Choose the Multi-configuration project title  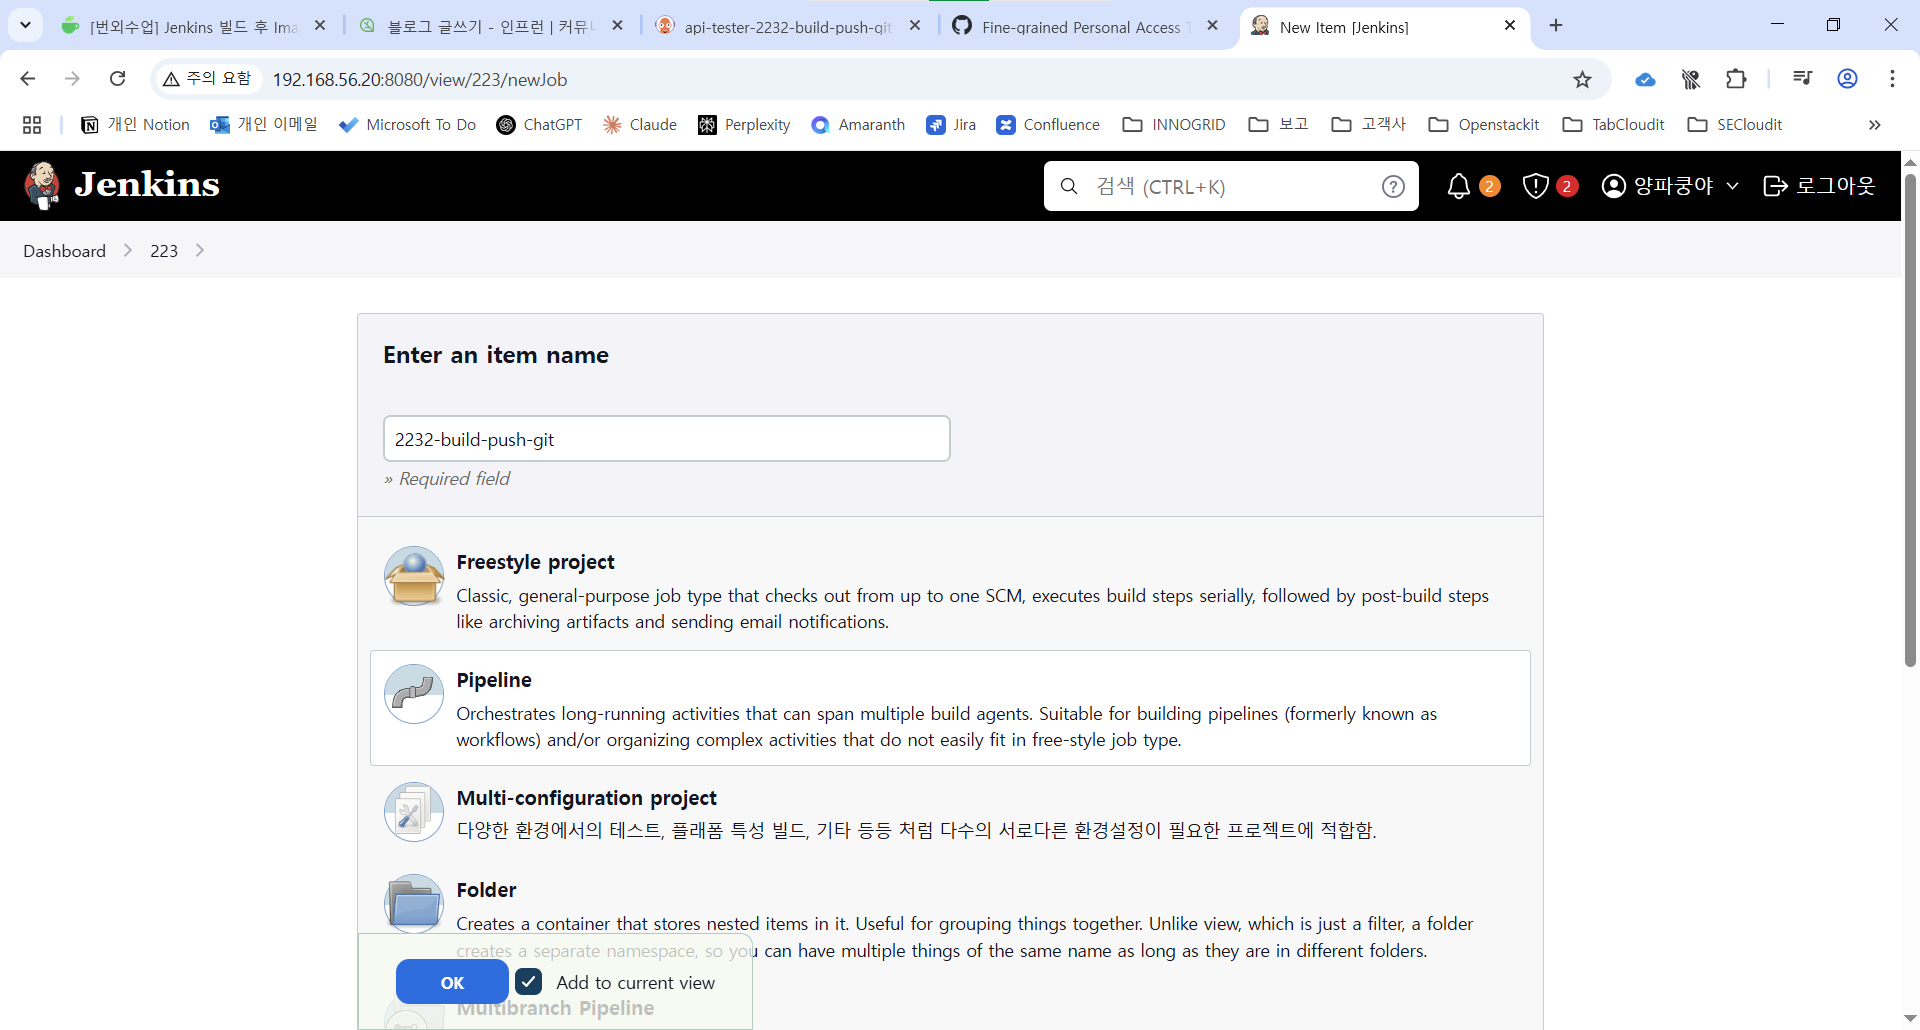[x=586, y=798]
